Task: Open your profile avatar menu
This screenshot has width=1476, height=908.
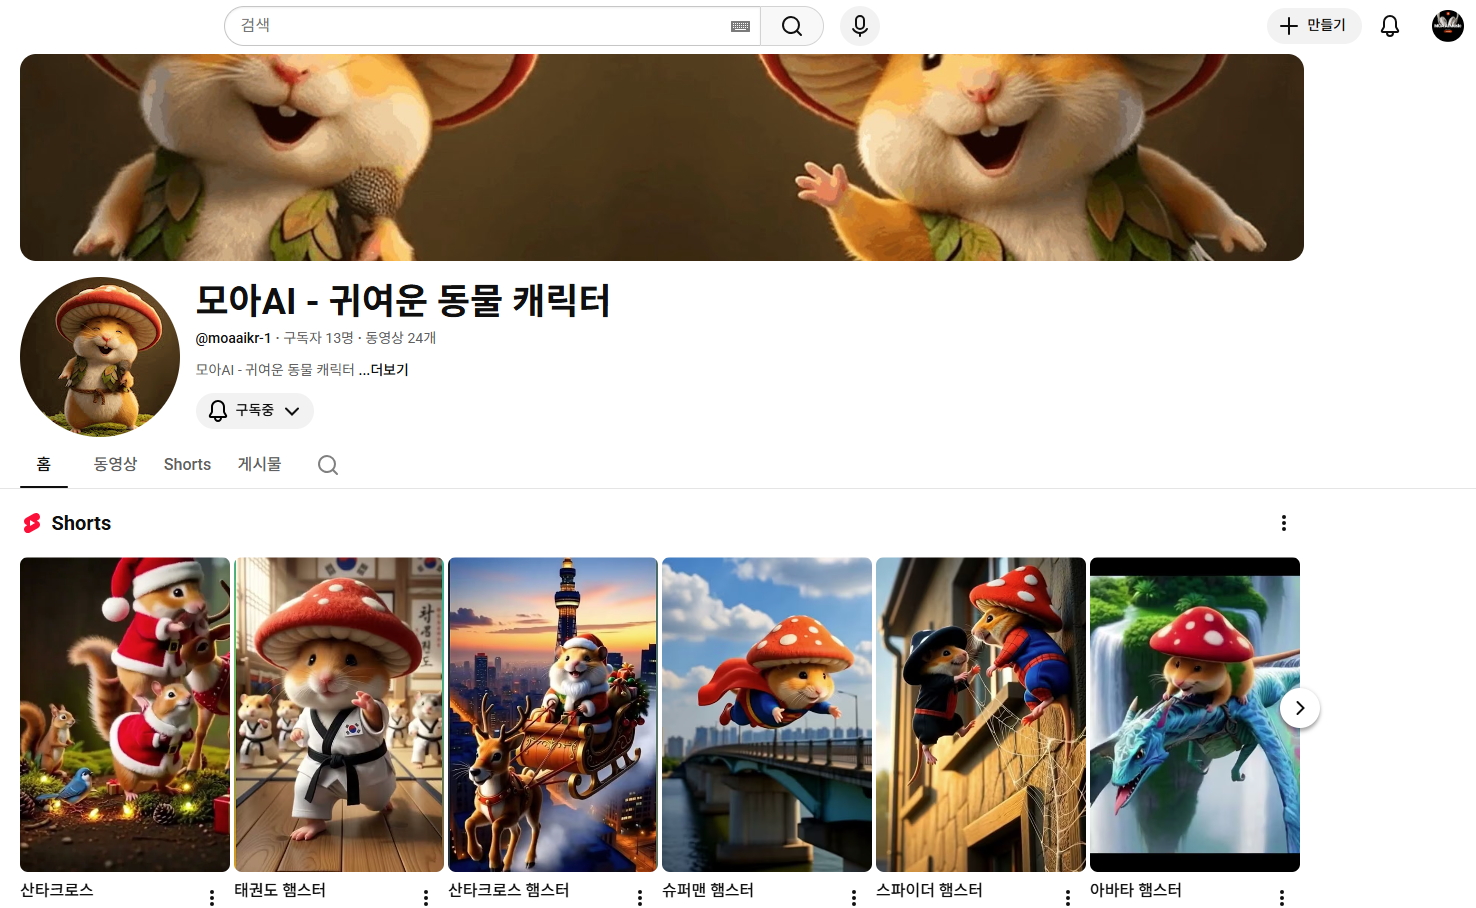Action: click(x=1447, y=25)
